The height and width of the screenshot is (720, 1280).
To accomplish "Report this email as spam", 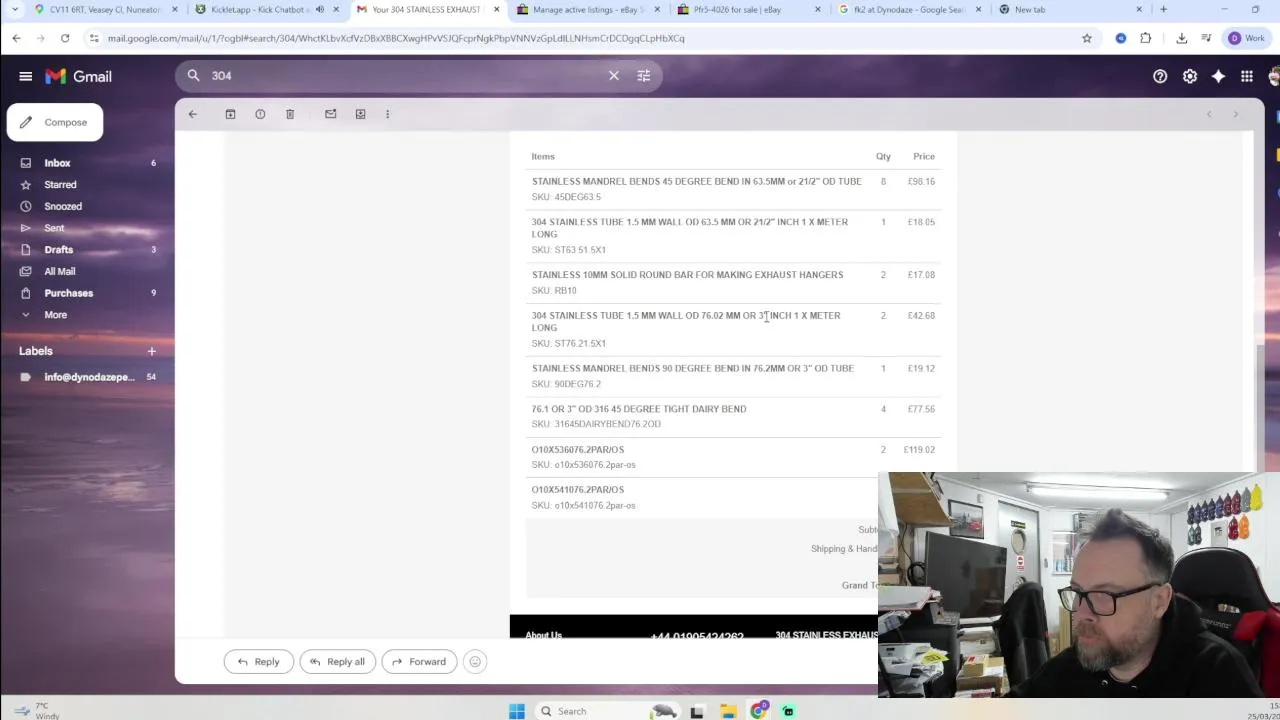I will (260, 114).
